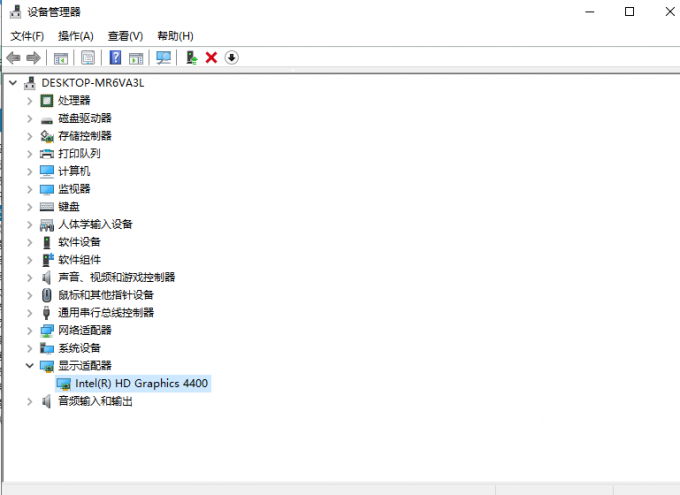Select Intel(R) HD Graphics 4400 device
Viewport: 680px width, 495px height.
click(x=142, y=383)
